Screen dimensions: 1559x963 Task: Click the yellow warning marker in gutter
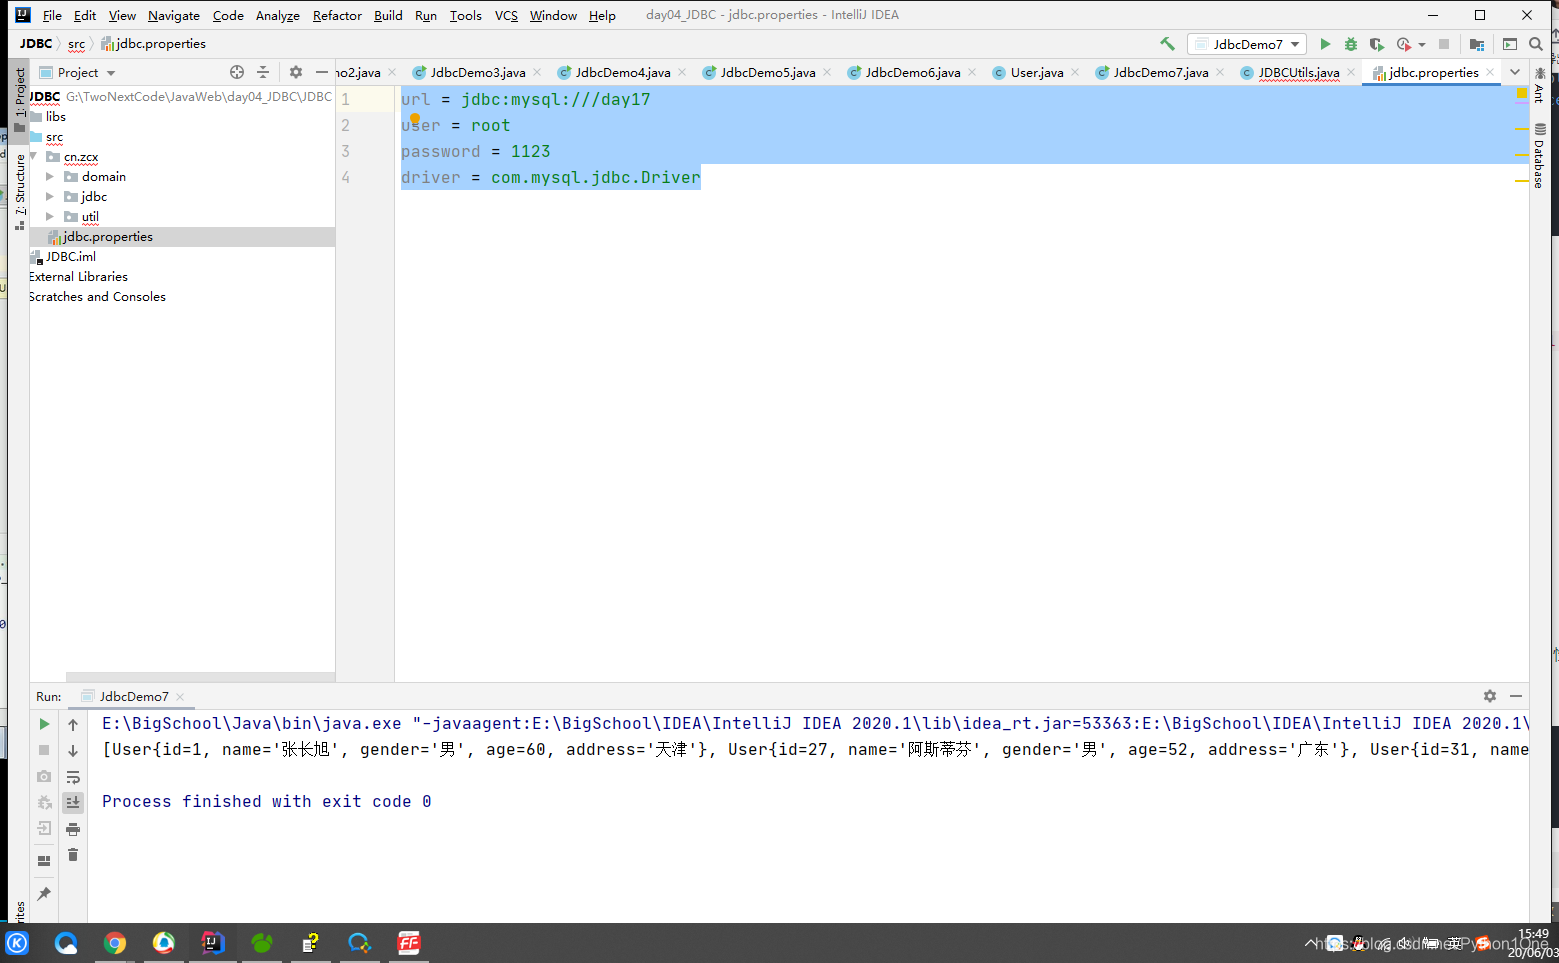[1522, 93]
